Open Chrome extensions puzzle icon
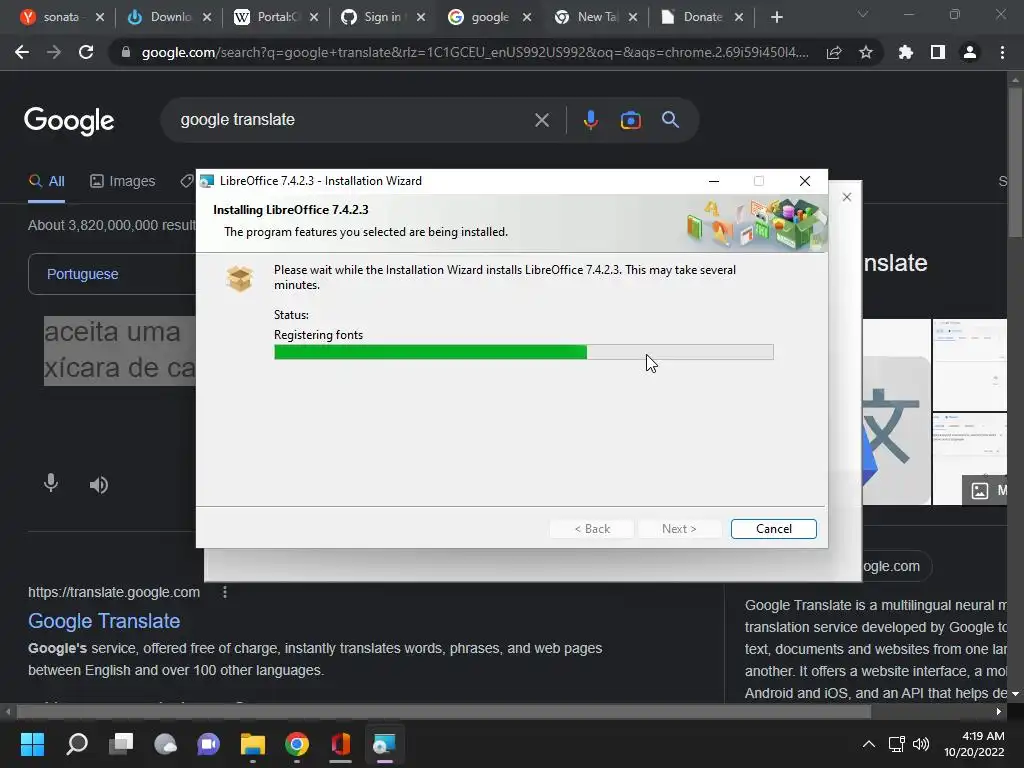This screenshot has width=1024, height=768. pos(906,52)
